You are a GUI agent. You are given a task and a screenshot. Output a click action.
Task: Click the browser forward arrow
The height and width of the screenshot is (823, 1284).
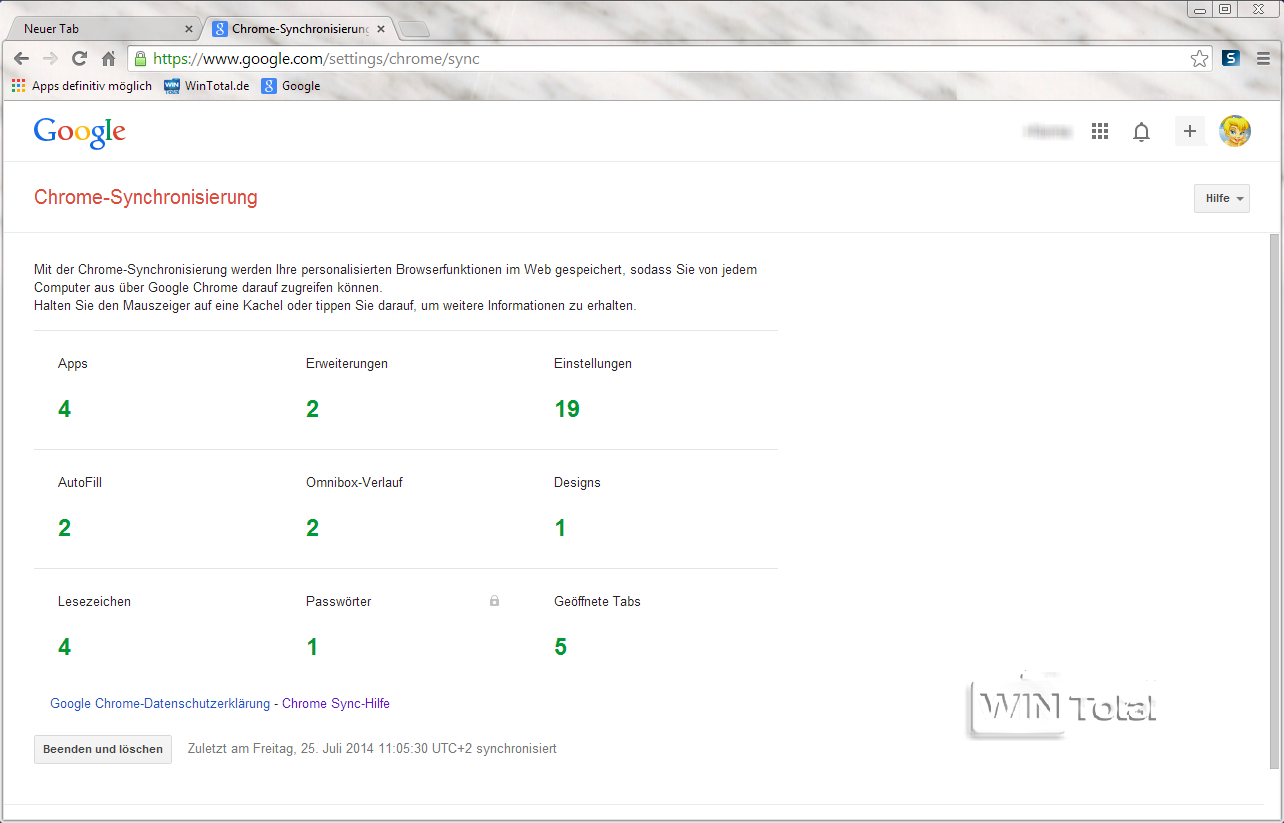tap(50, 59)
